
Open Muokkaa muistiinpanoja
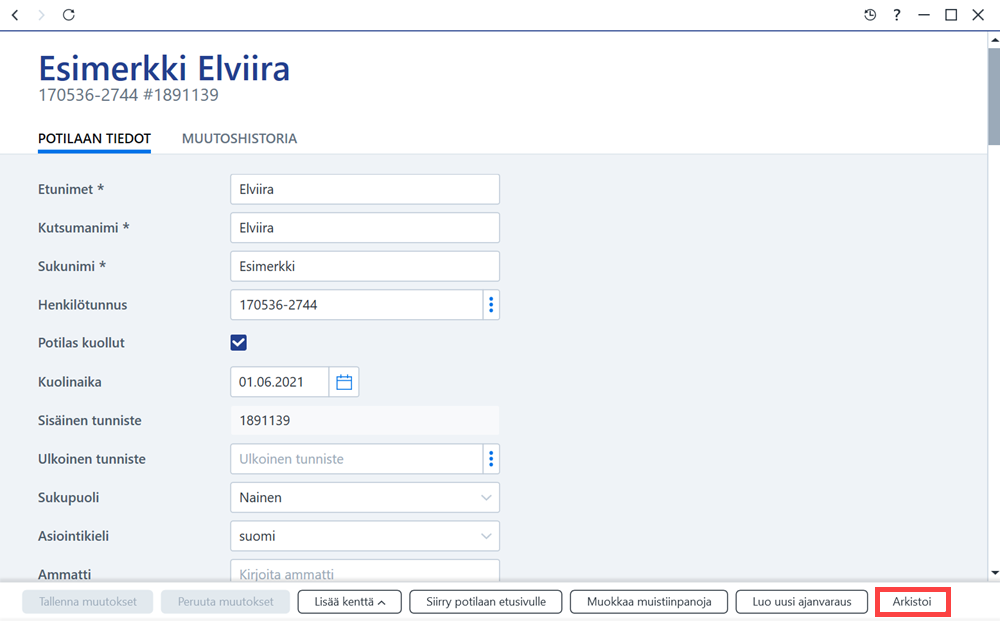[x=649, y=601]
